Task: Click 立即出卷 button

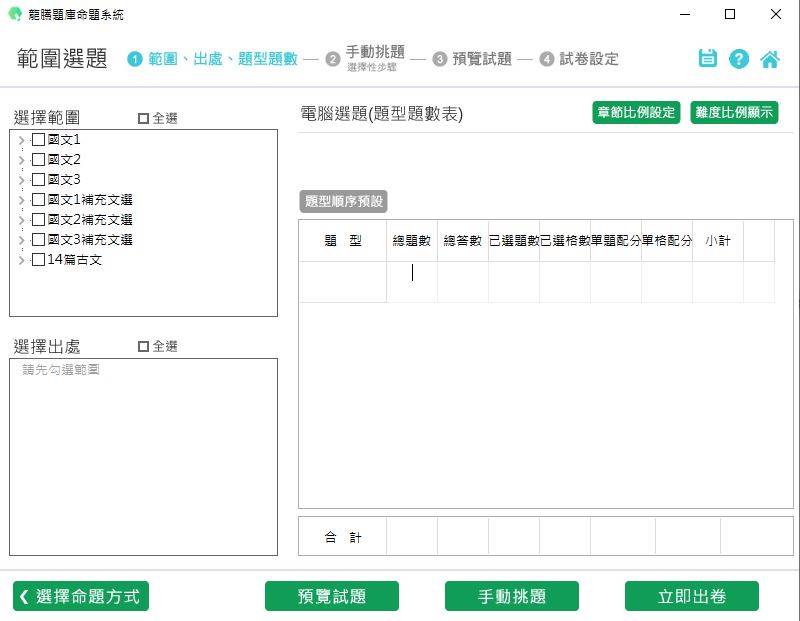Action: [692, 596]
